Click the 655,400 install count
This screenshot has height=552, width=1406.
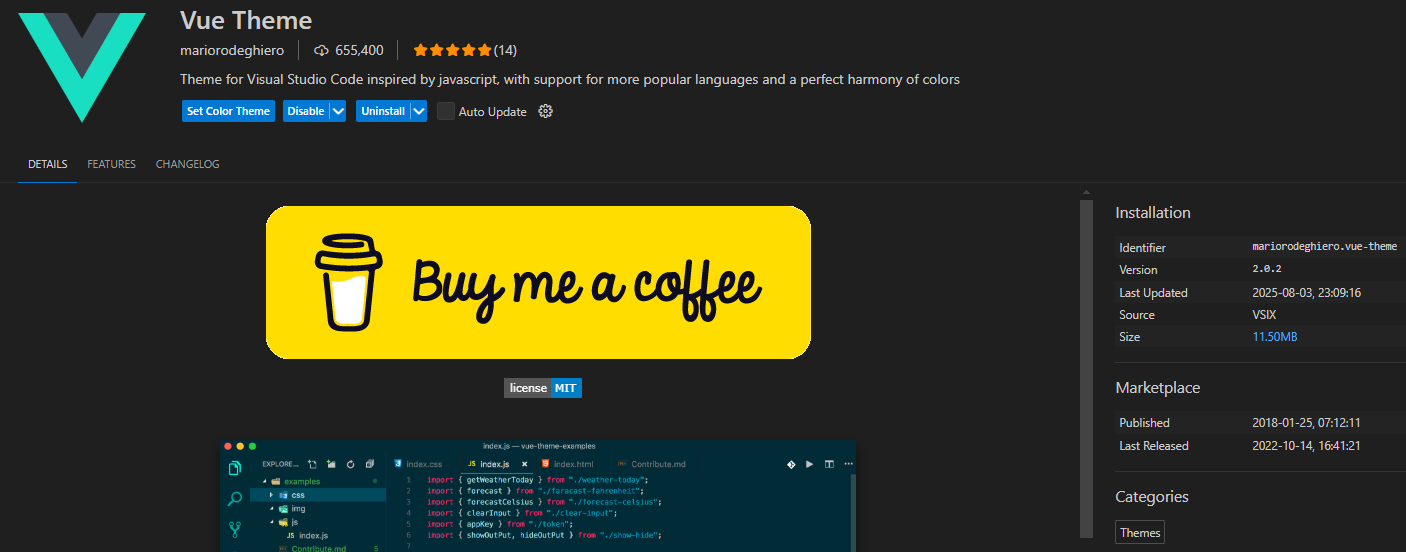click(359, 50)
